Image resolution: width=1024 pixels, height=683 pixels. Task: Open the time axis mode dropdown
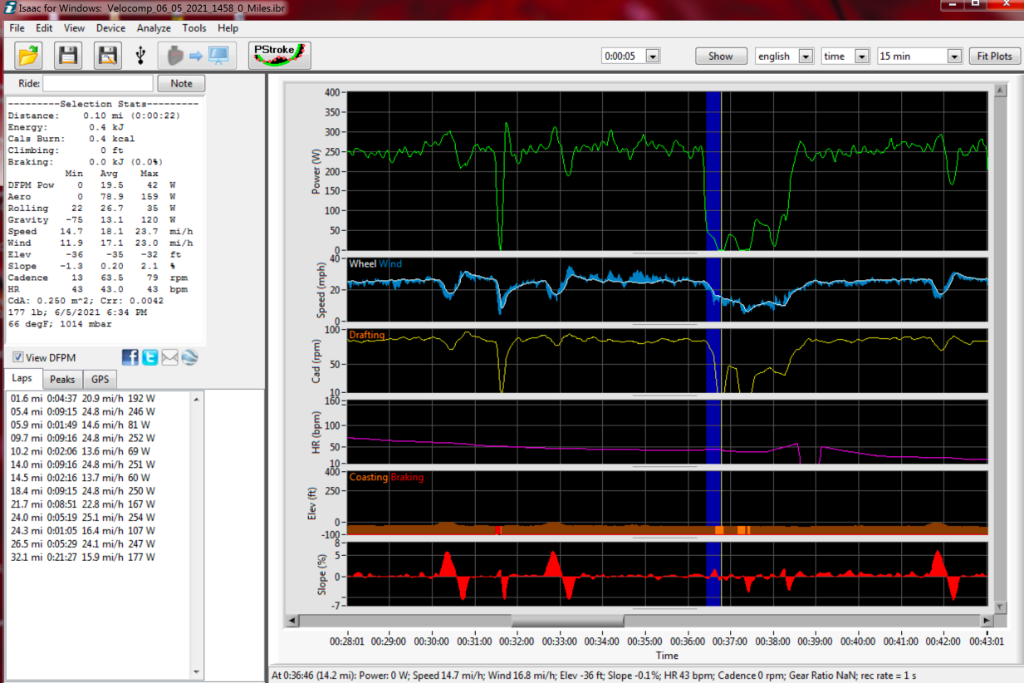862,56
